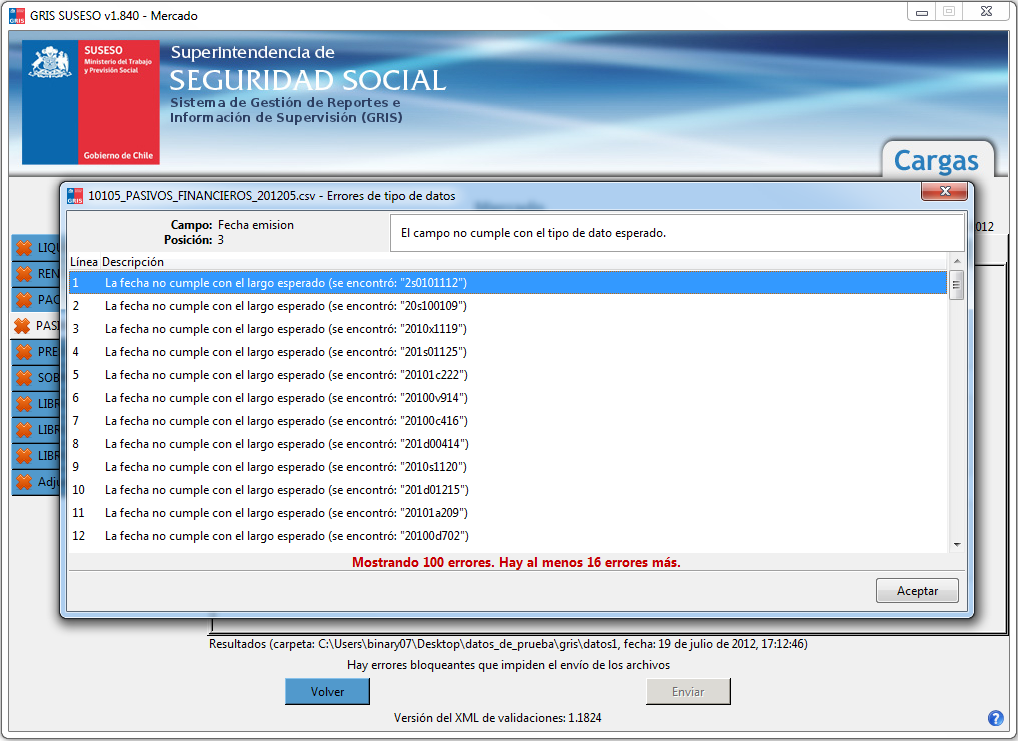The width and height of the screenshot is (1018, 741).
Task: Click the Línea column header
Action: coord(84,262)
